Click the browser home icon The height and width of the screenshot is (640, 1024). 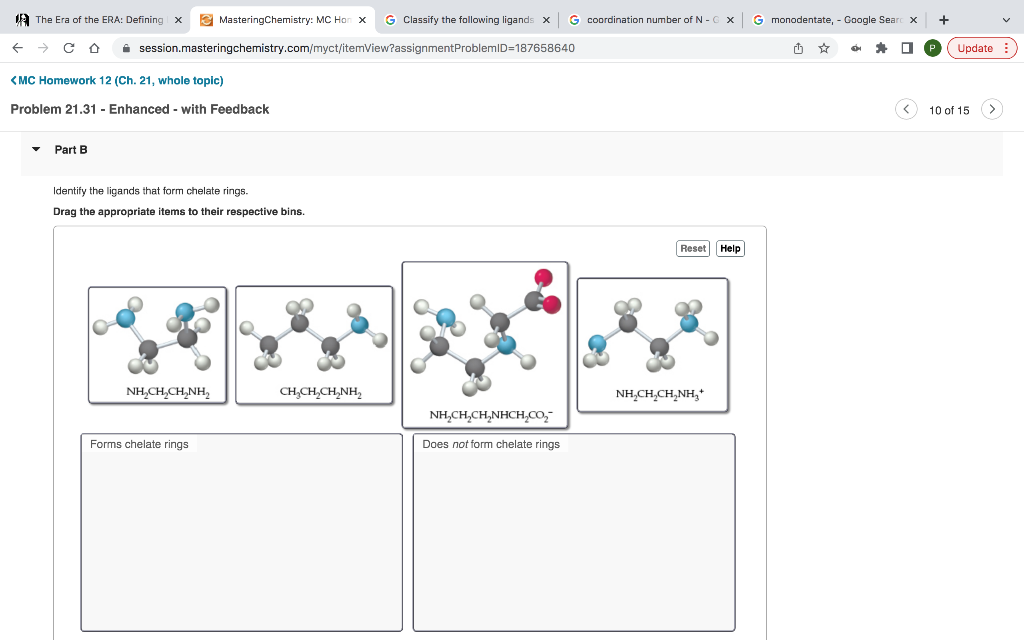(x=96, y=47)
